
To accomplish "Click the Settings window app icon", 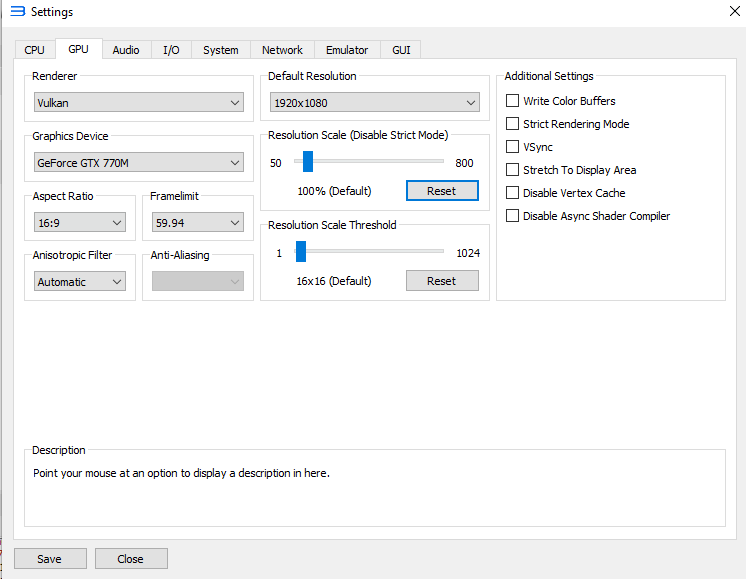I will 16,12.
